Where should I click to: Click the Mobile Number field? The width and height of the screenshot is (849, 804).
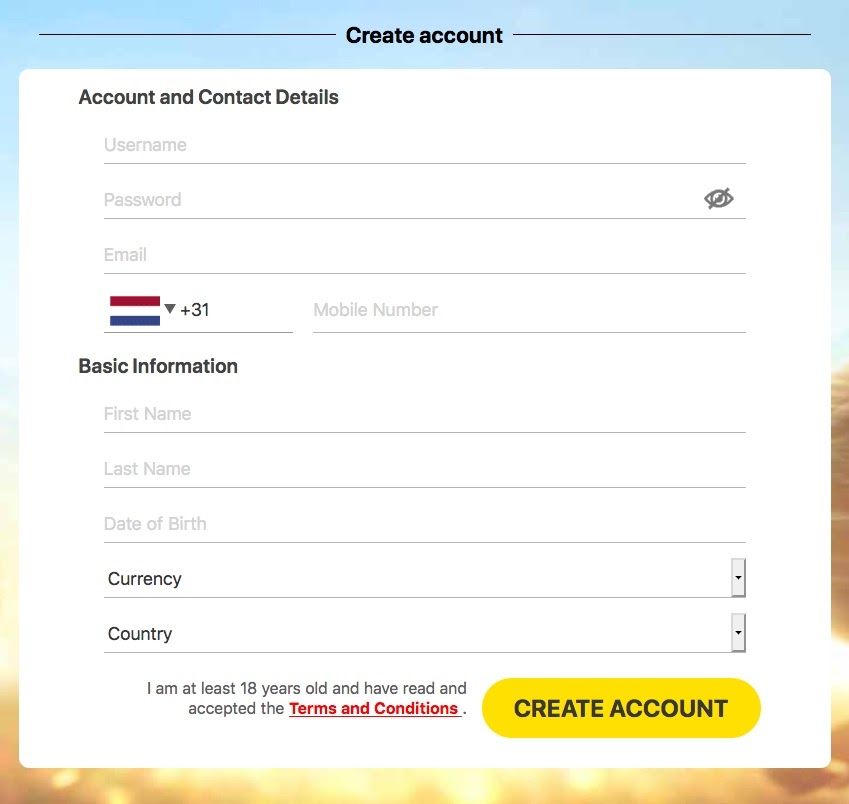pyautogui.click(x=528, y=310)
